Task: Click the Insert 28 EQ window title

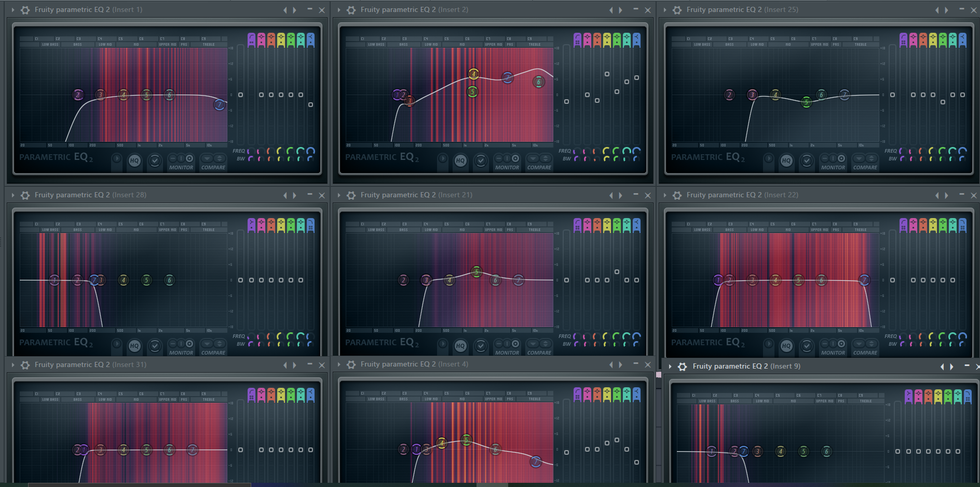Action: 90,195
